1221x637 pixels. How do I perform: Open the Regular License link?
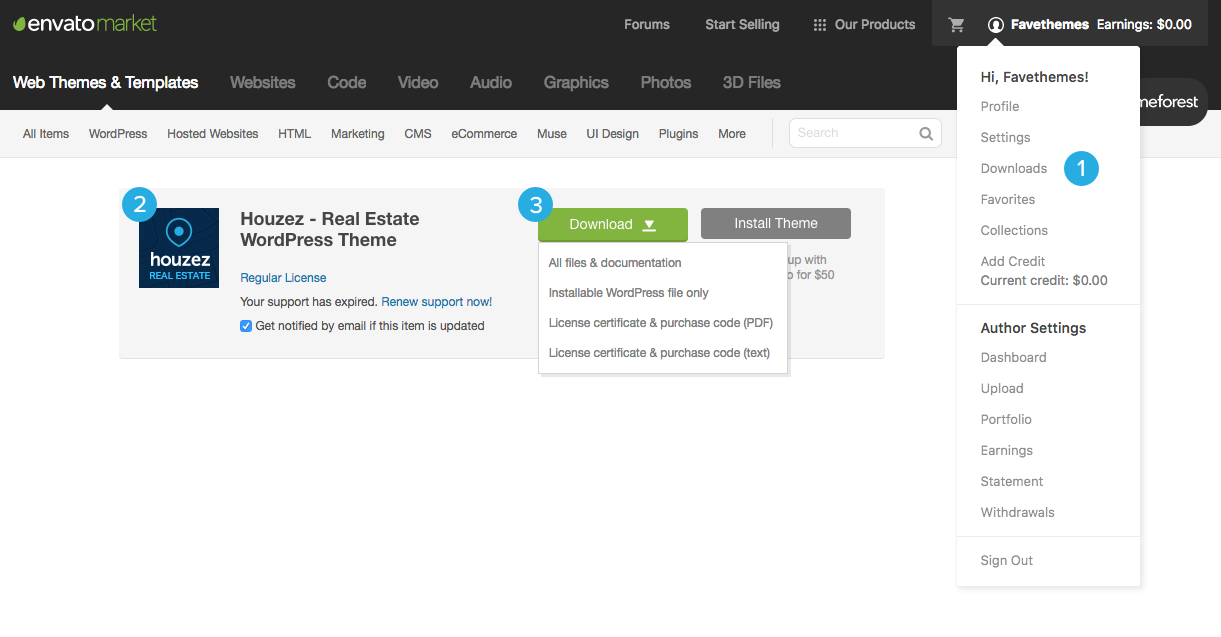(283, 278)
